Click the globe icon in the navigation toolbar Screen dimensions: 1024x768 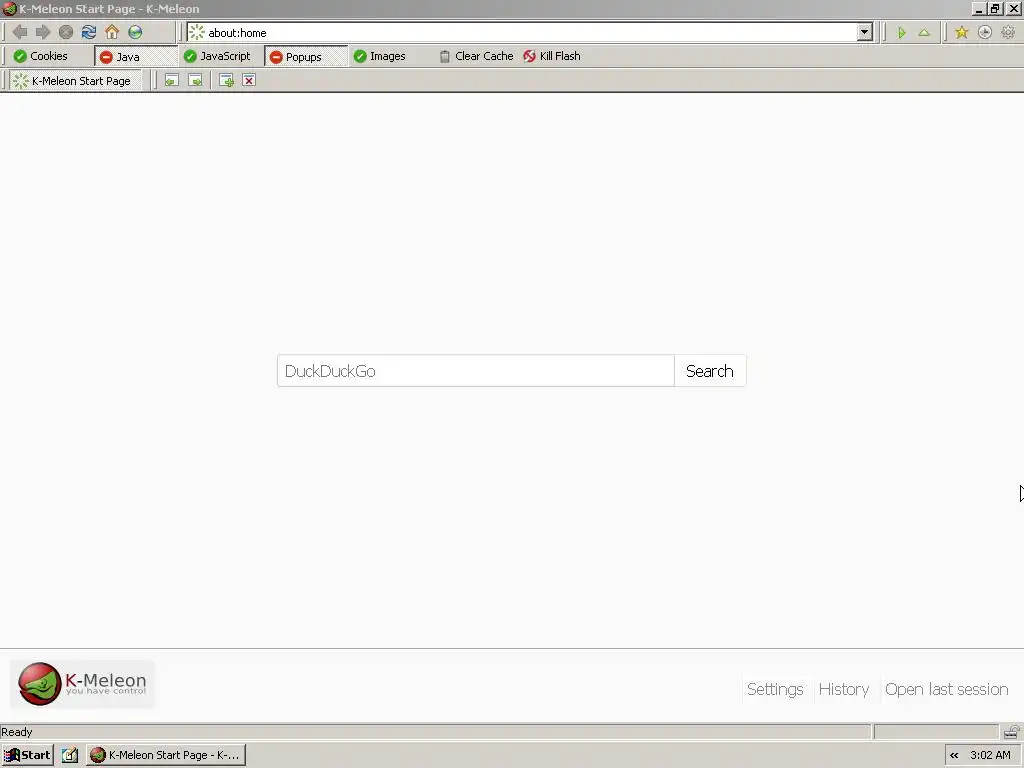135,32
